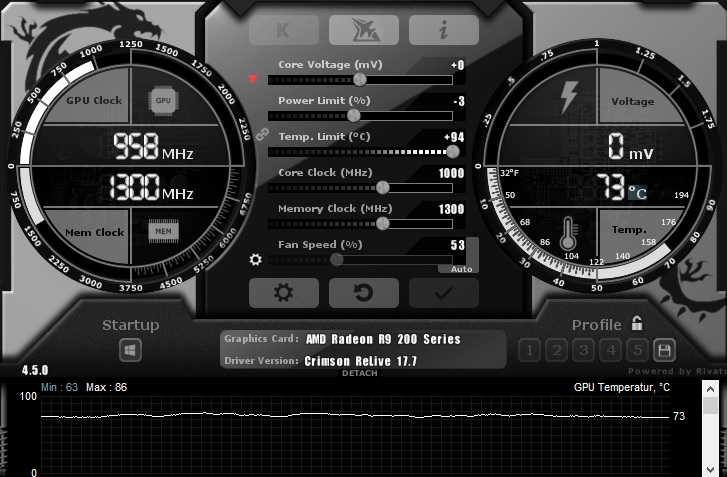Image resolution: width=727 pixels, height=477 pixels.
Task: Toggle the Windows Startup button
Action: [130, 350]
